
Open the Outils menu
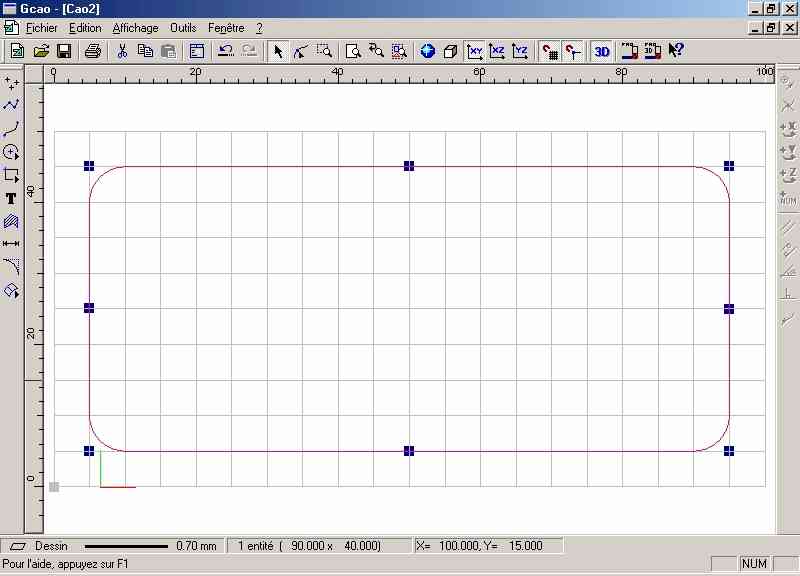tap(183, 28)
